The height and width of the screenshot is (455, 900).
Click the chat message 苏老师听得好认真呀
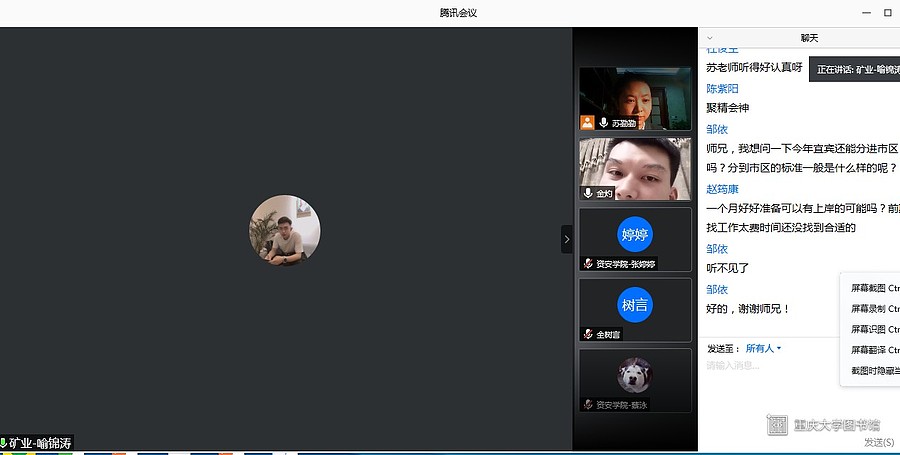(x=754, y=68)
